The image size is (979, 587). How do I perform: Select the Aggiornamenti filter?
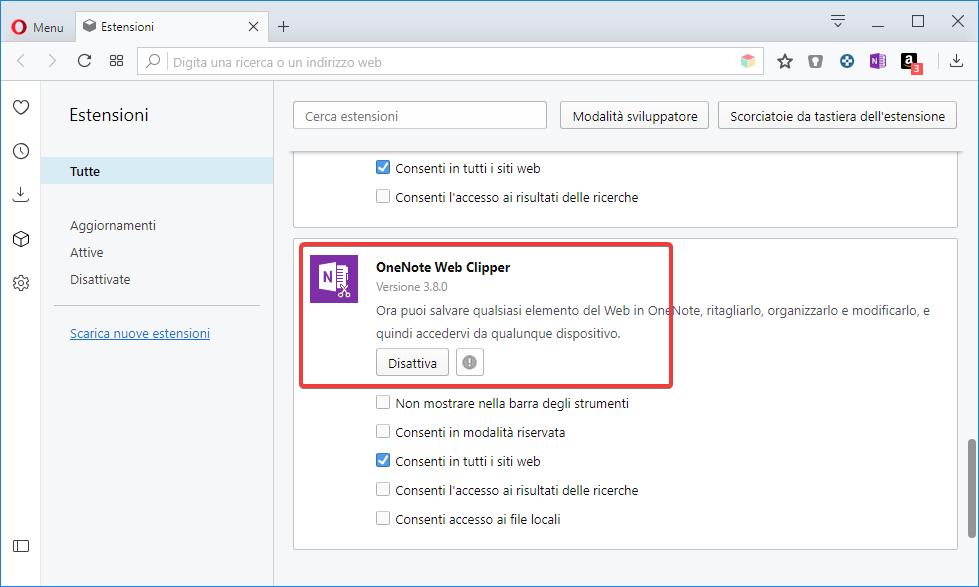[113, 225]
